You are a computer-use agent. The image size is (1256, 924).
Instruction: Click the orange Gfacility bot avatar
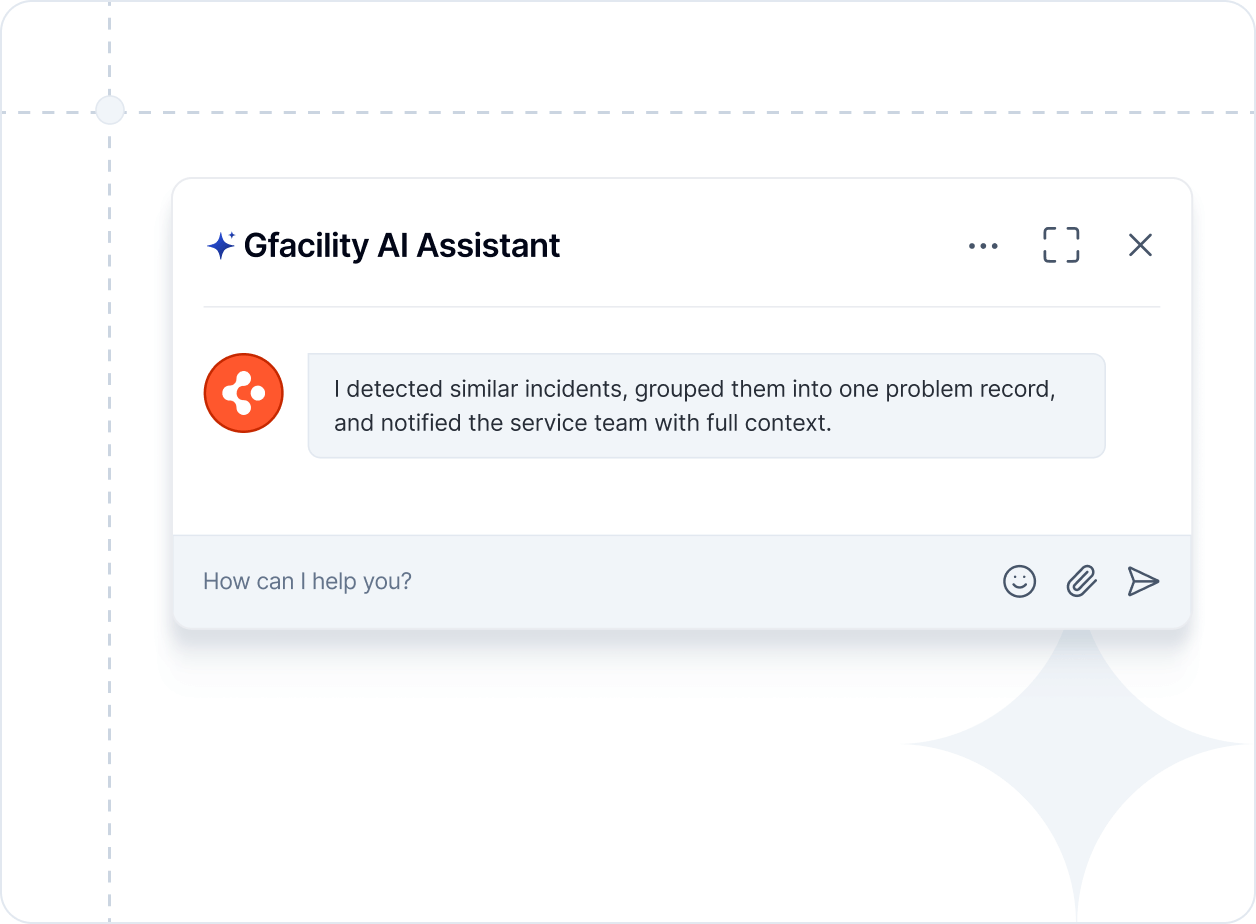point(244,393)
